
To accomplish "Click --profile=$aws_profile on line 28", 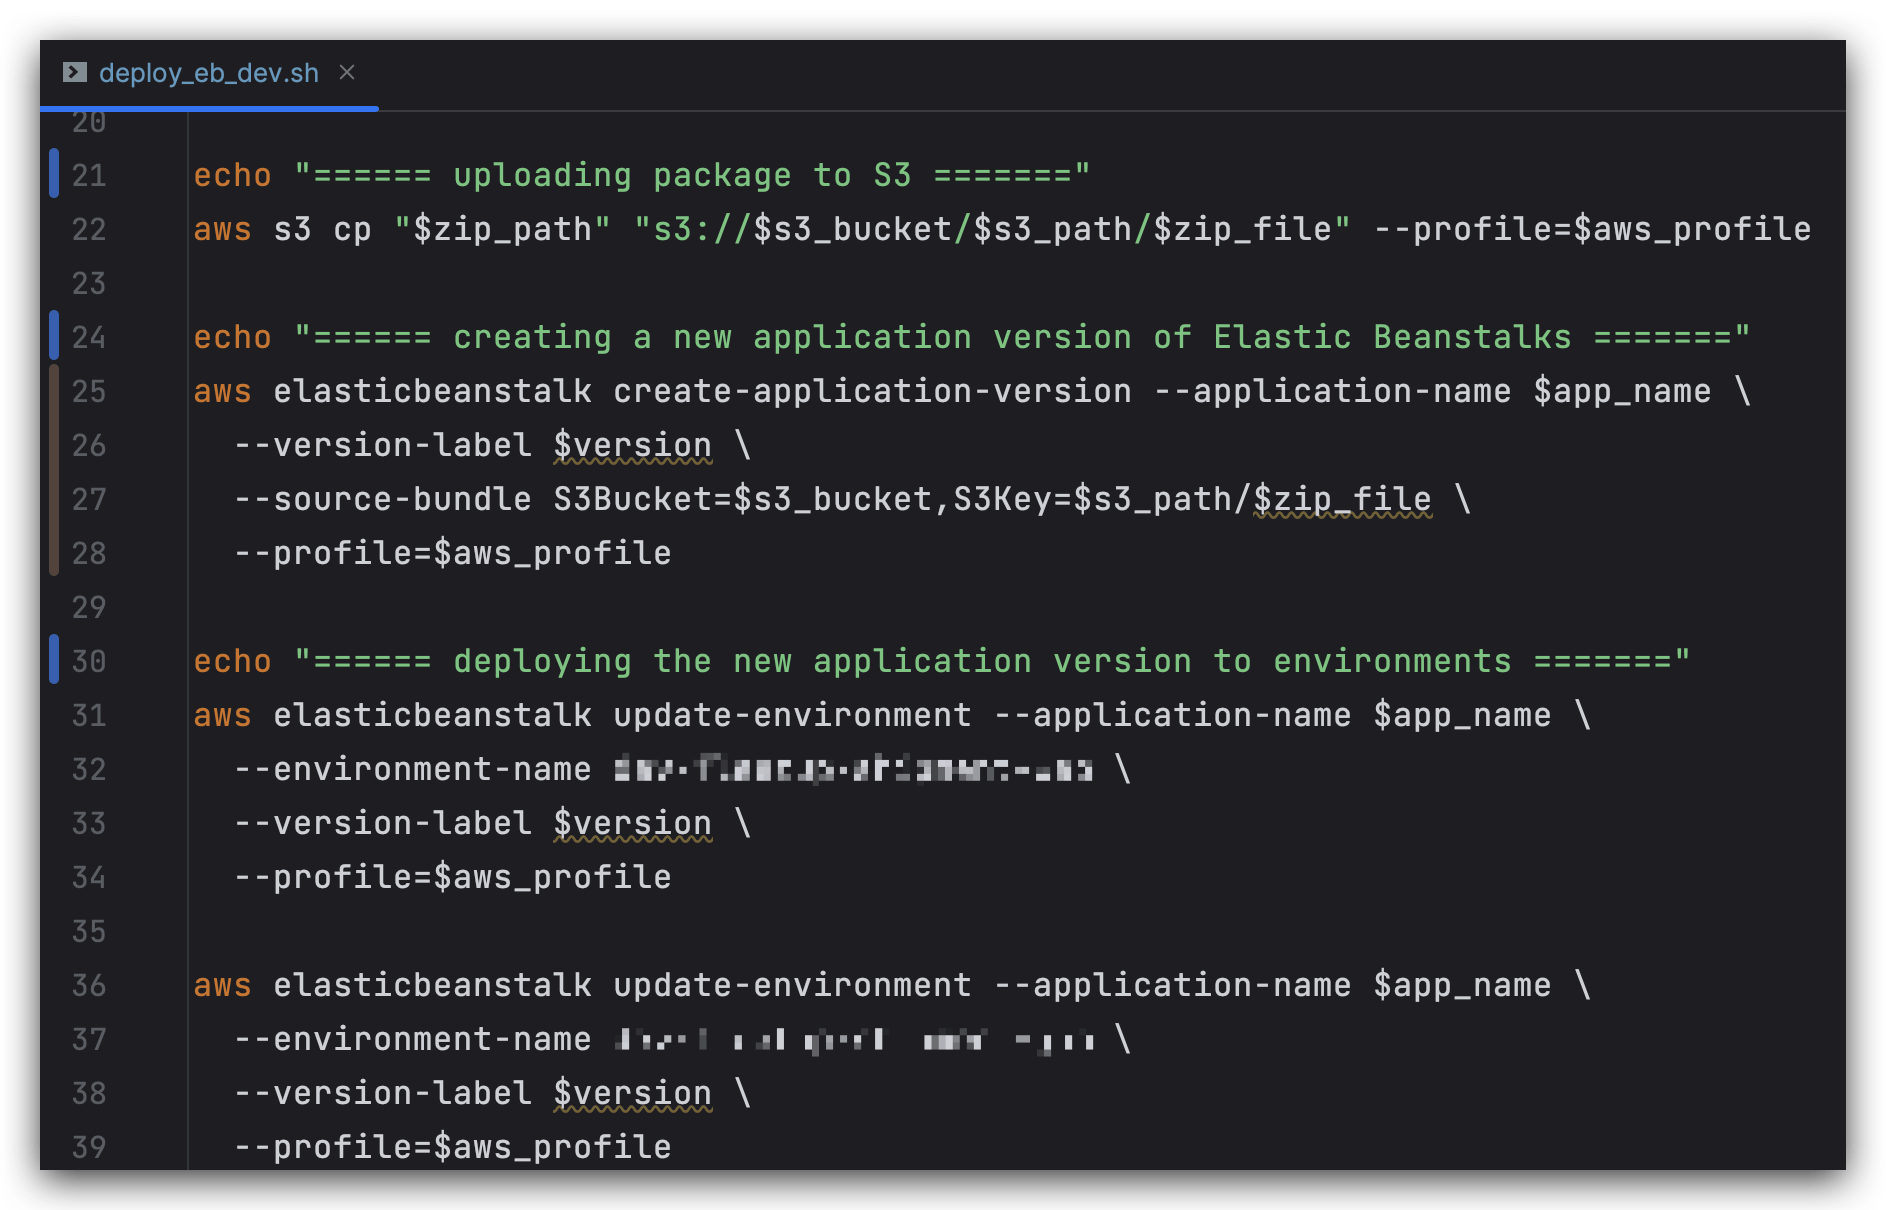I will point(452,553).
